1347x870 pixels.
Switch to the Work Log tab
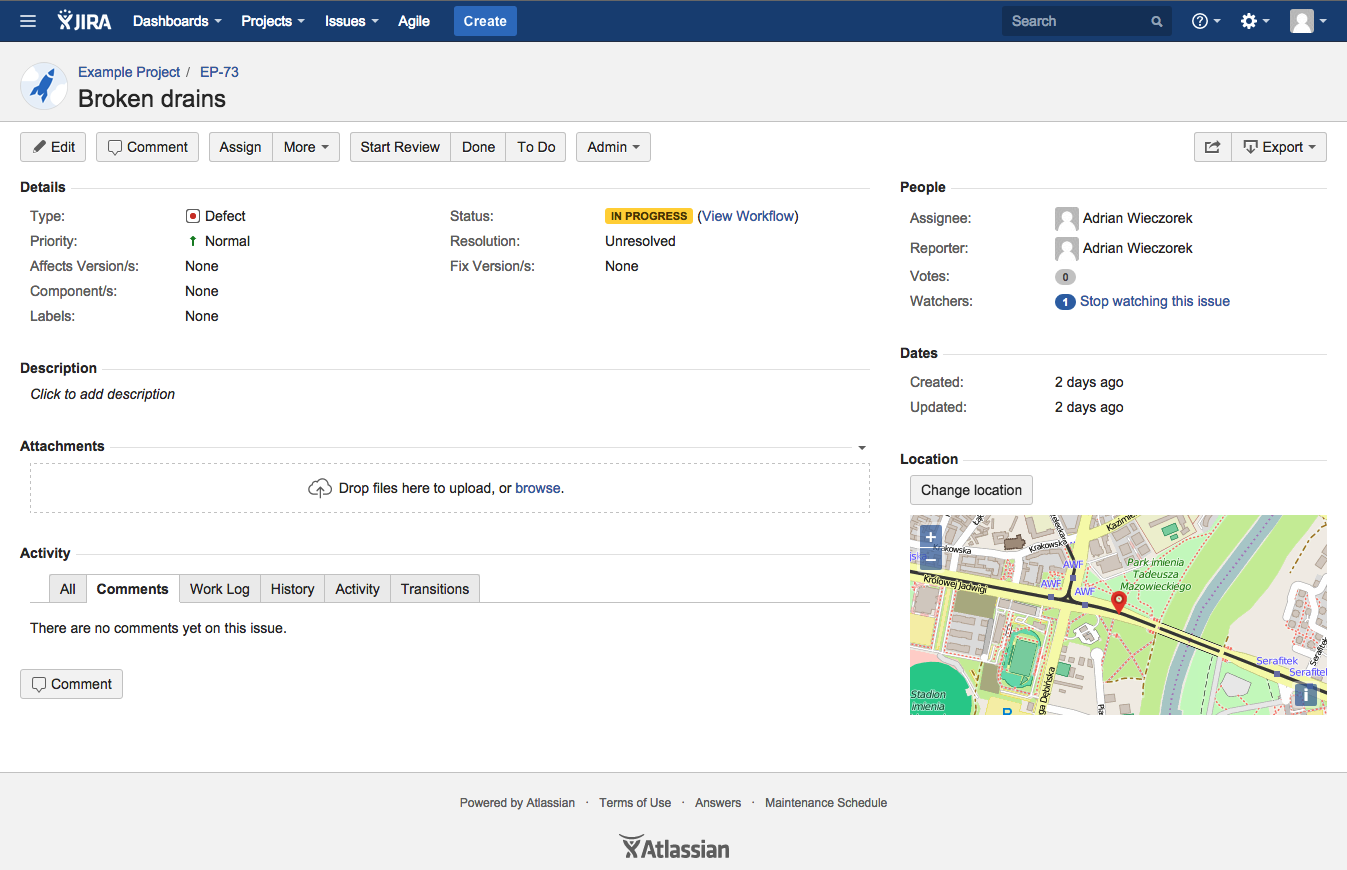219,589
